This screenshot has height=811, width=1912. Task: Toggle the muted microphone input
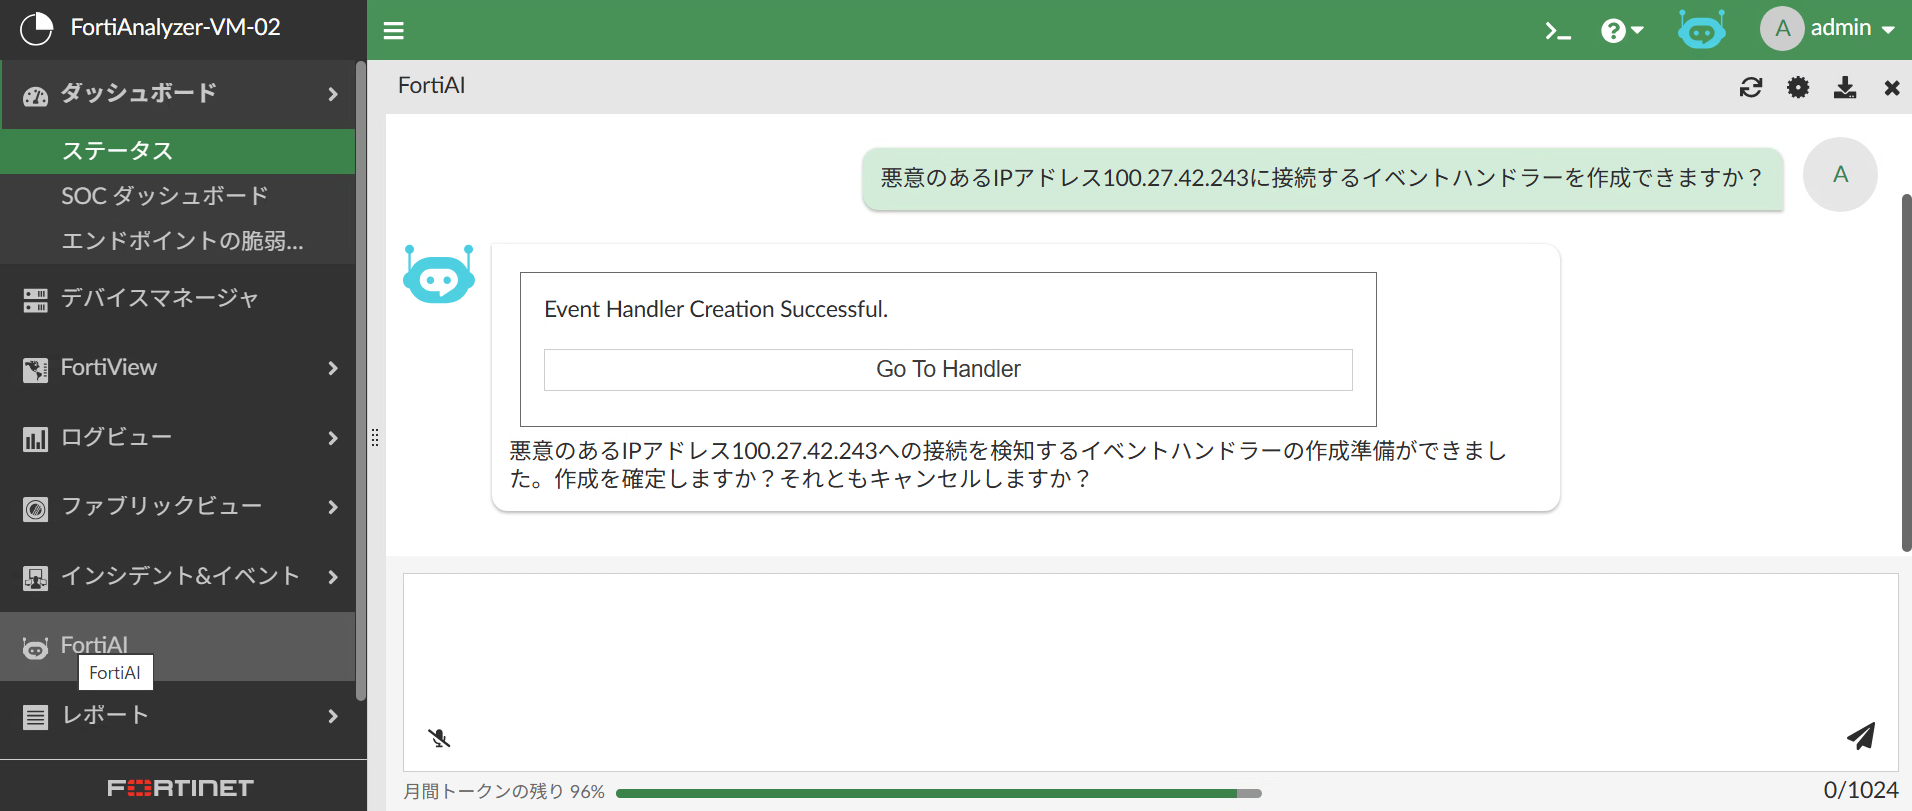click(439, 738)
